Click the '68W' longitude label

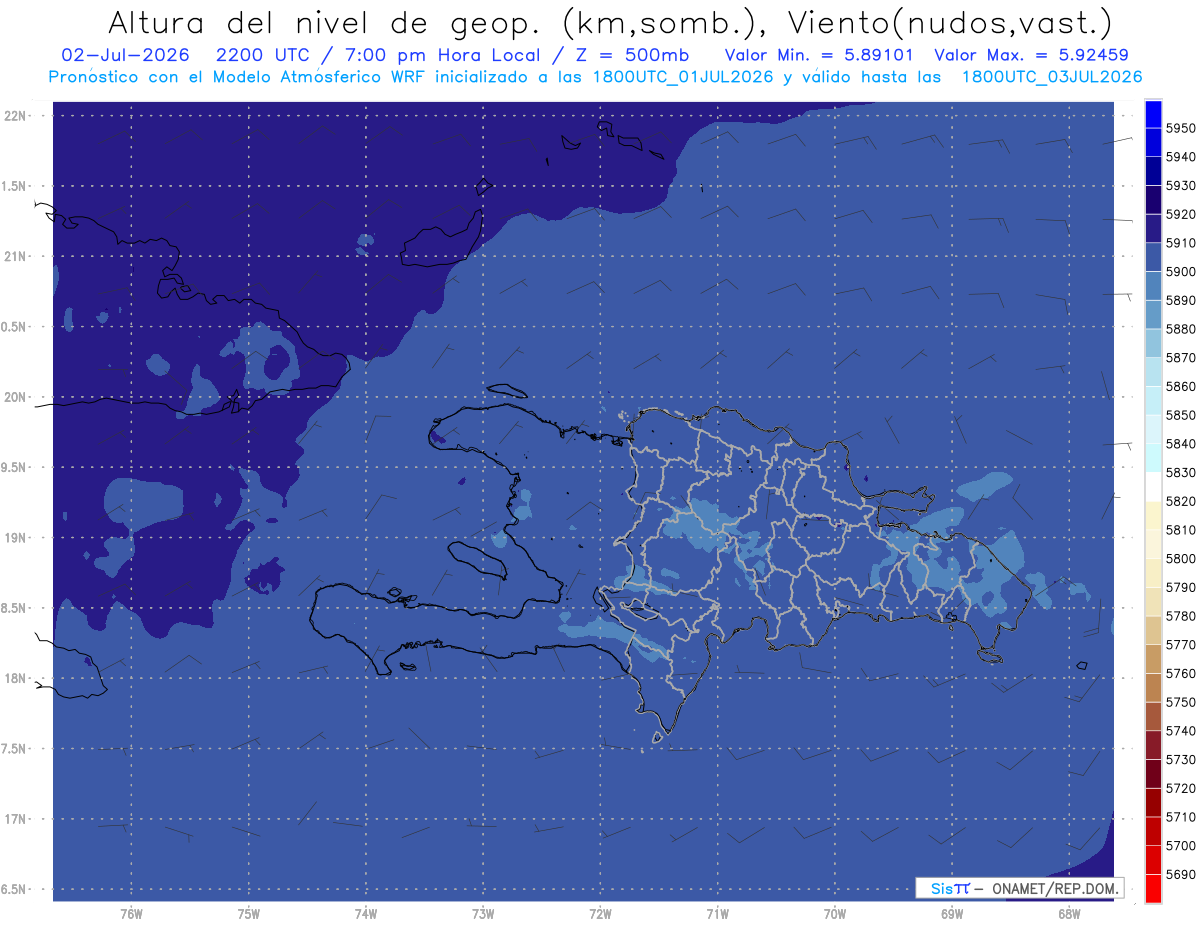pos(1069,914)
